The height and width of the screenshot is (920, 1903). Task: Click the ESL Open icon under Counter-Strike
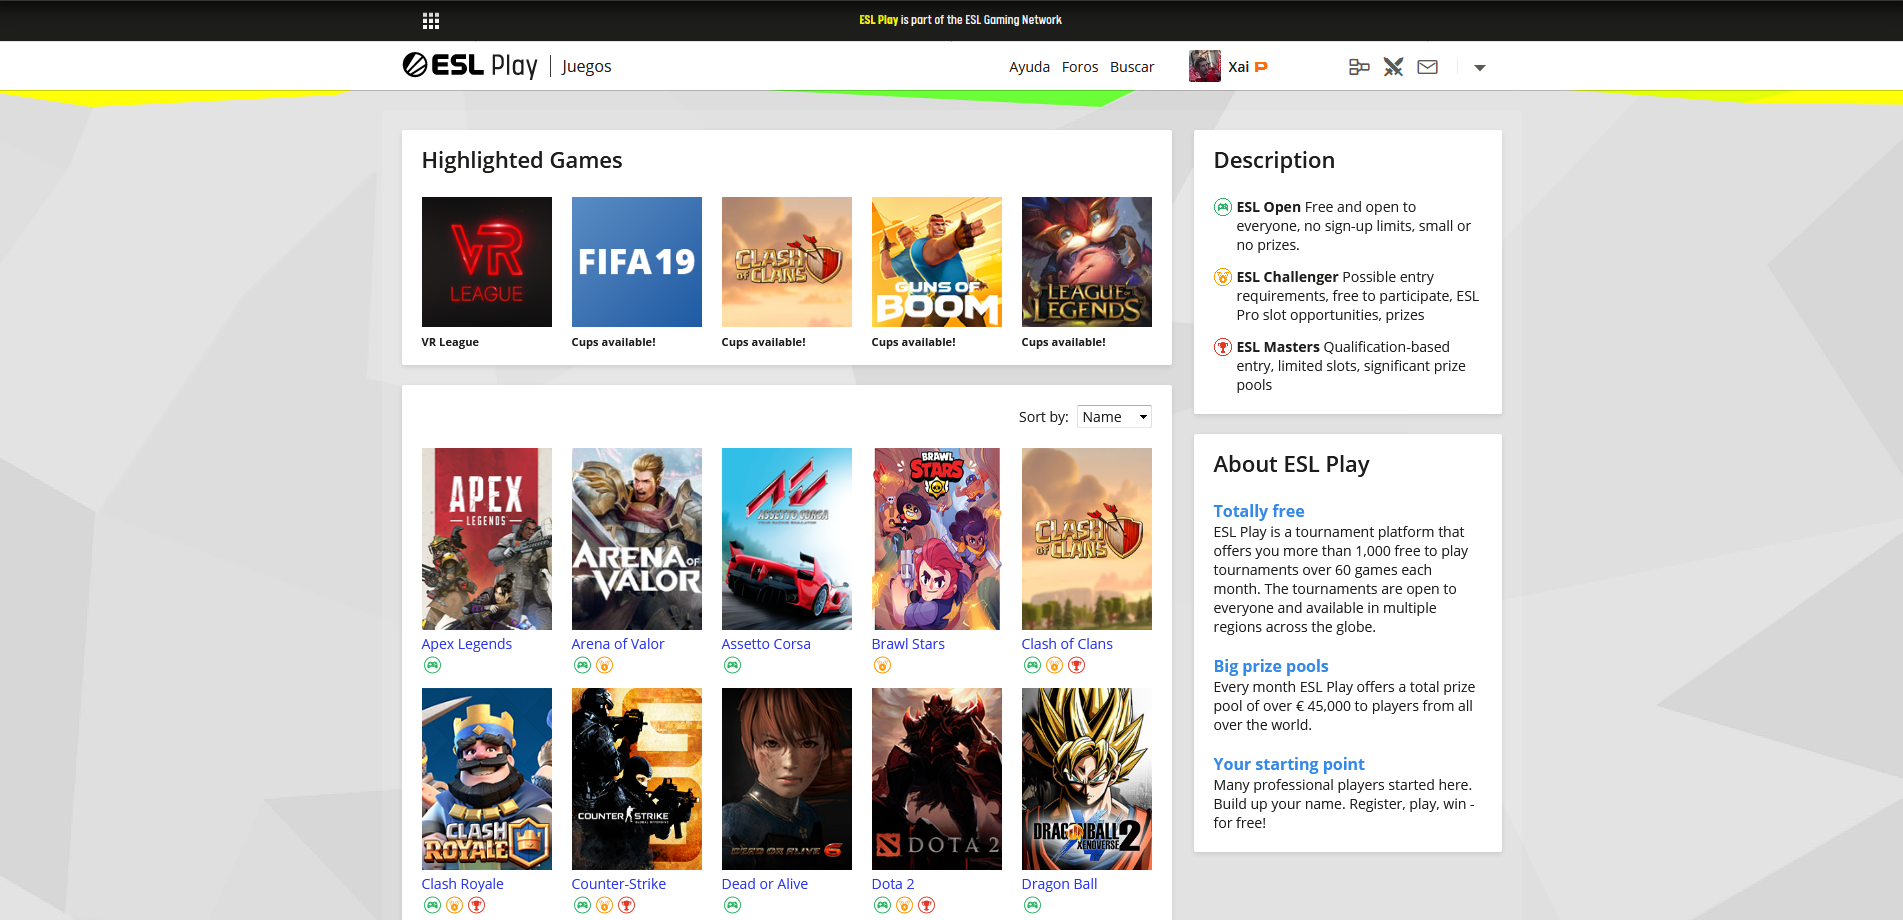(582, 905)
